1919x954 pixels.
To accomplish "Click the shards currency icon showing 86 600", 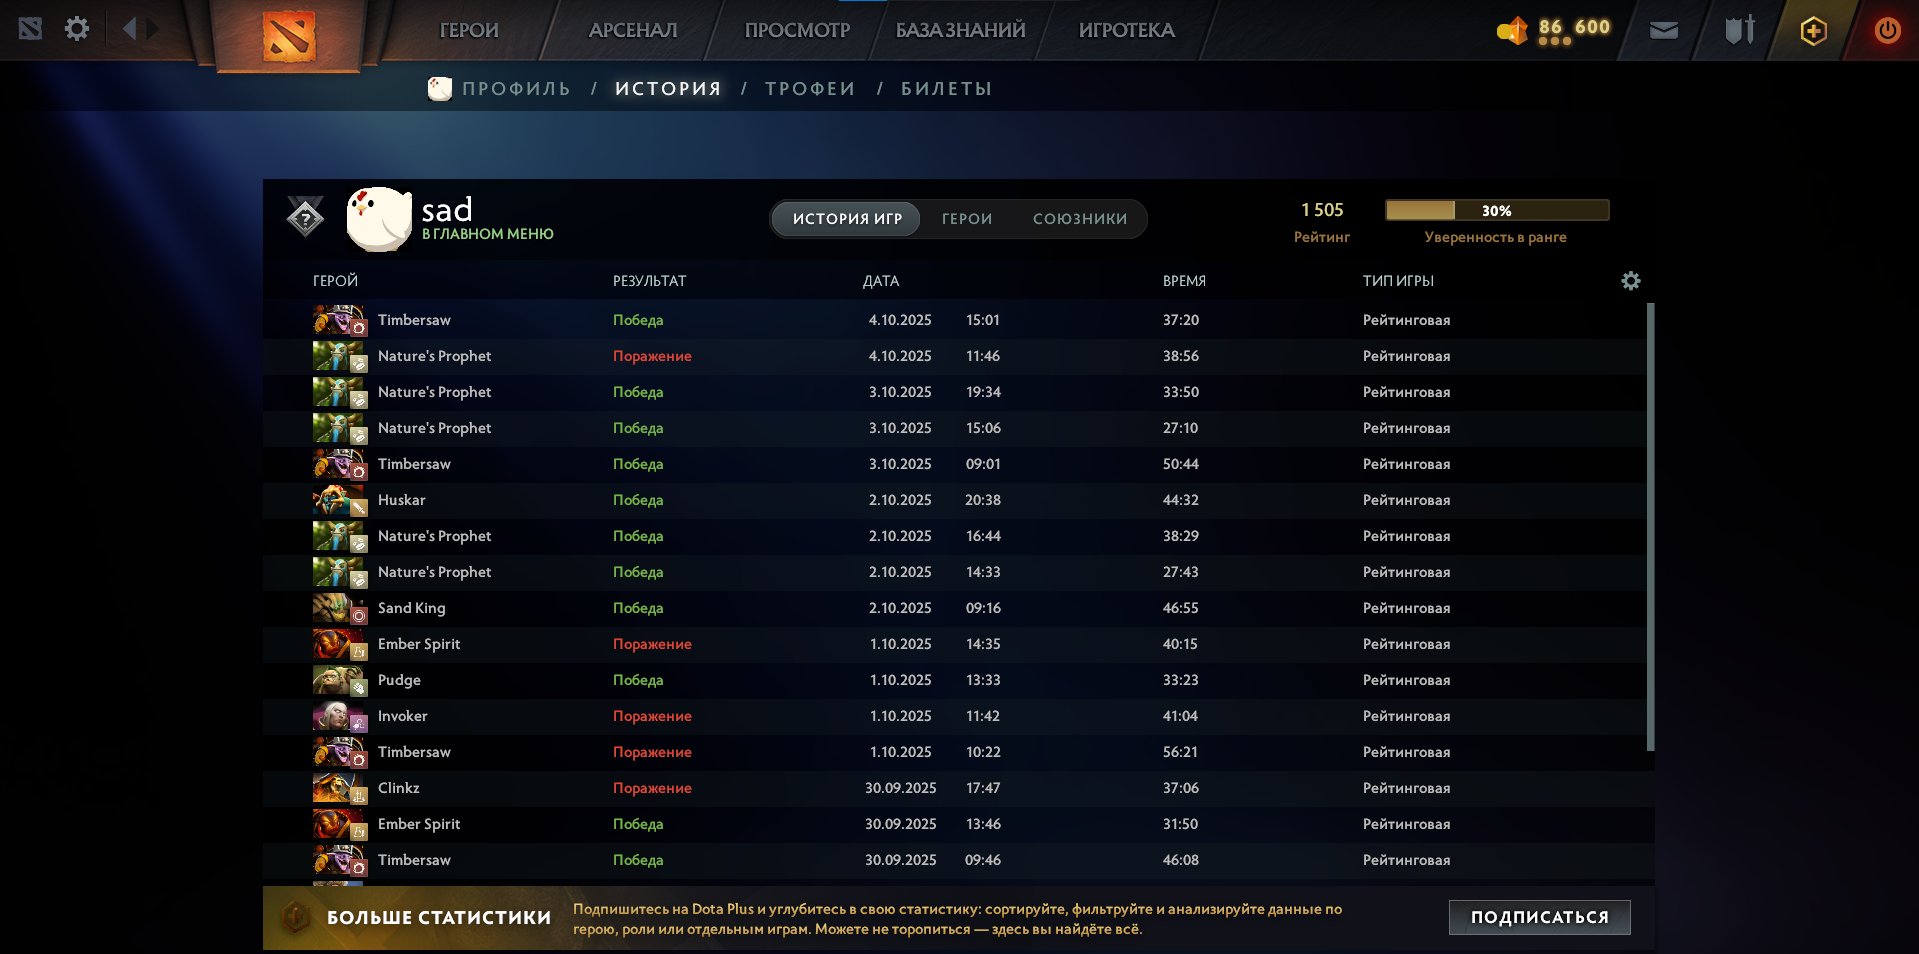I will (1513, 31).
